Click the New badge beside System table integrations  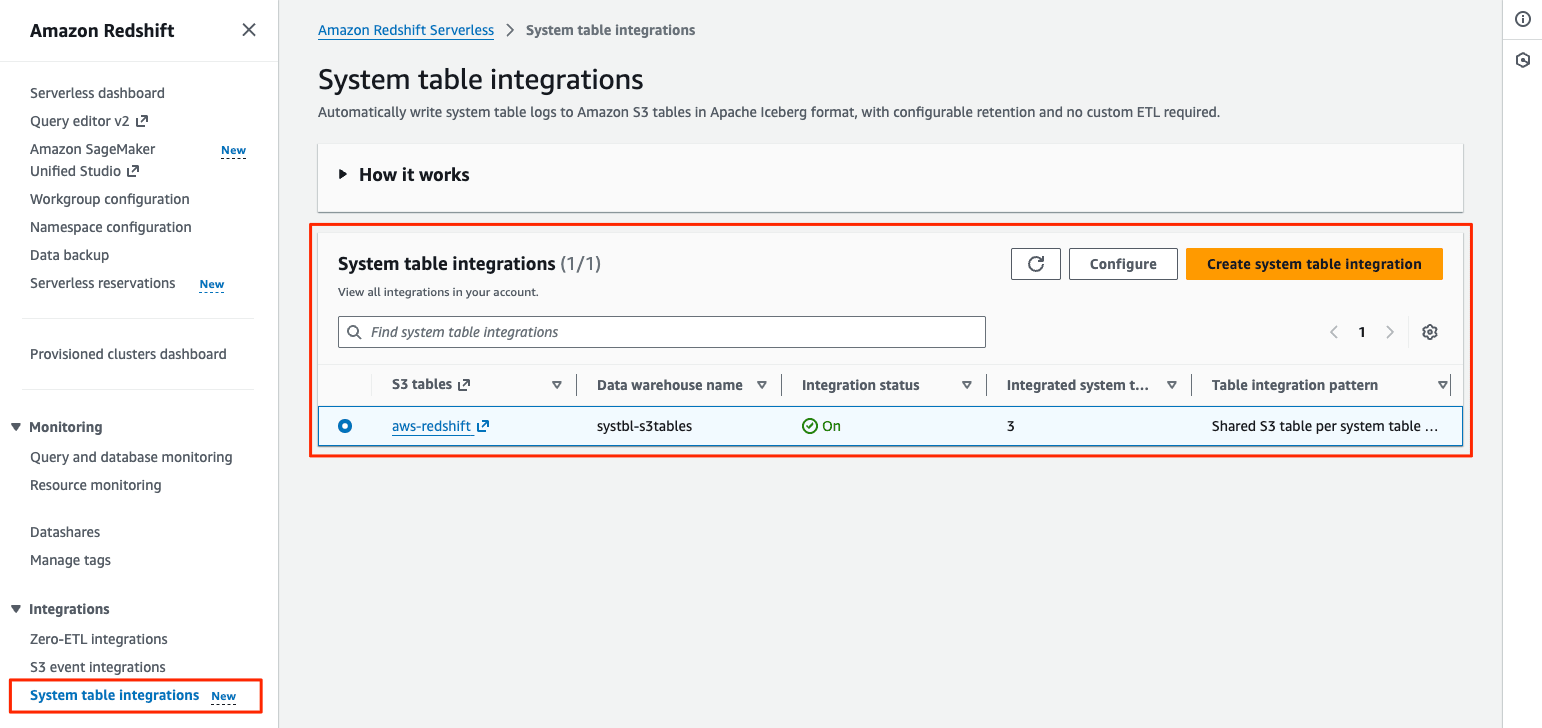tap(224, 697)
